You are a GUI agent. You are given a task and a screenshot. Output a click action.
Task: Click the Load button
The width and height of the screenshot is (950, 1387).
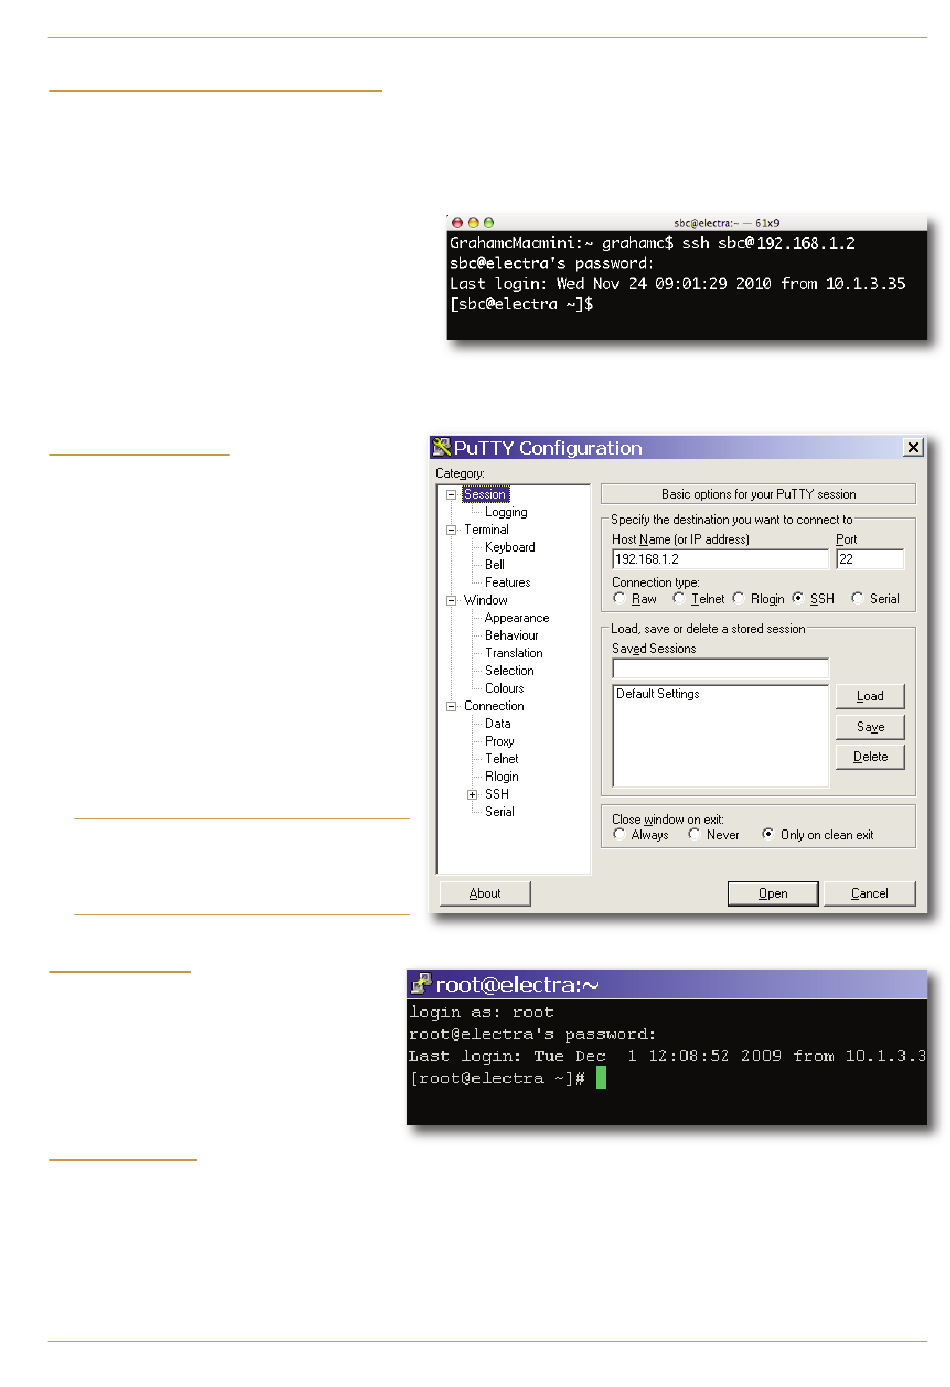(870, 696)
